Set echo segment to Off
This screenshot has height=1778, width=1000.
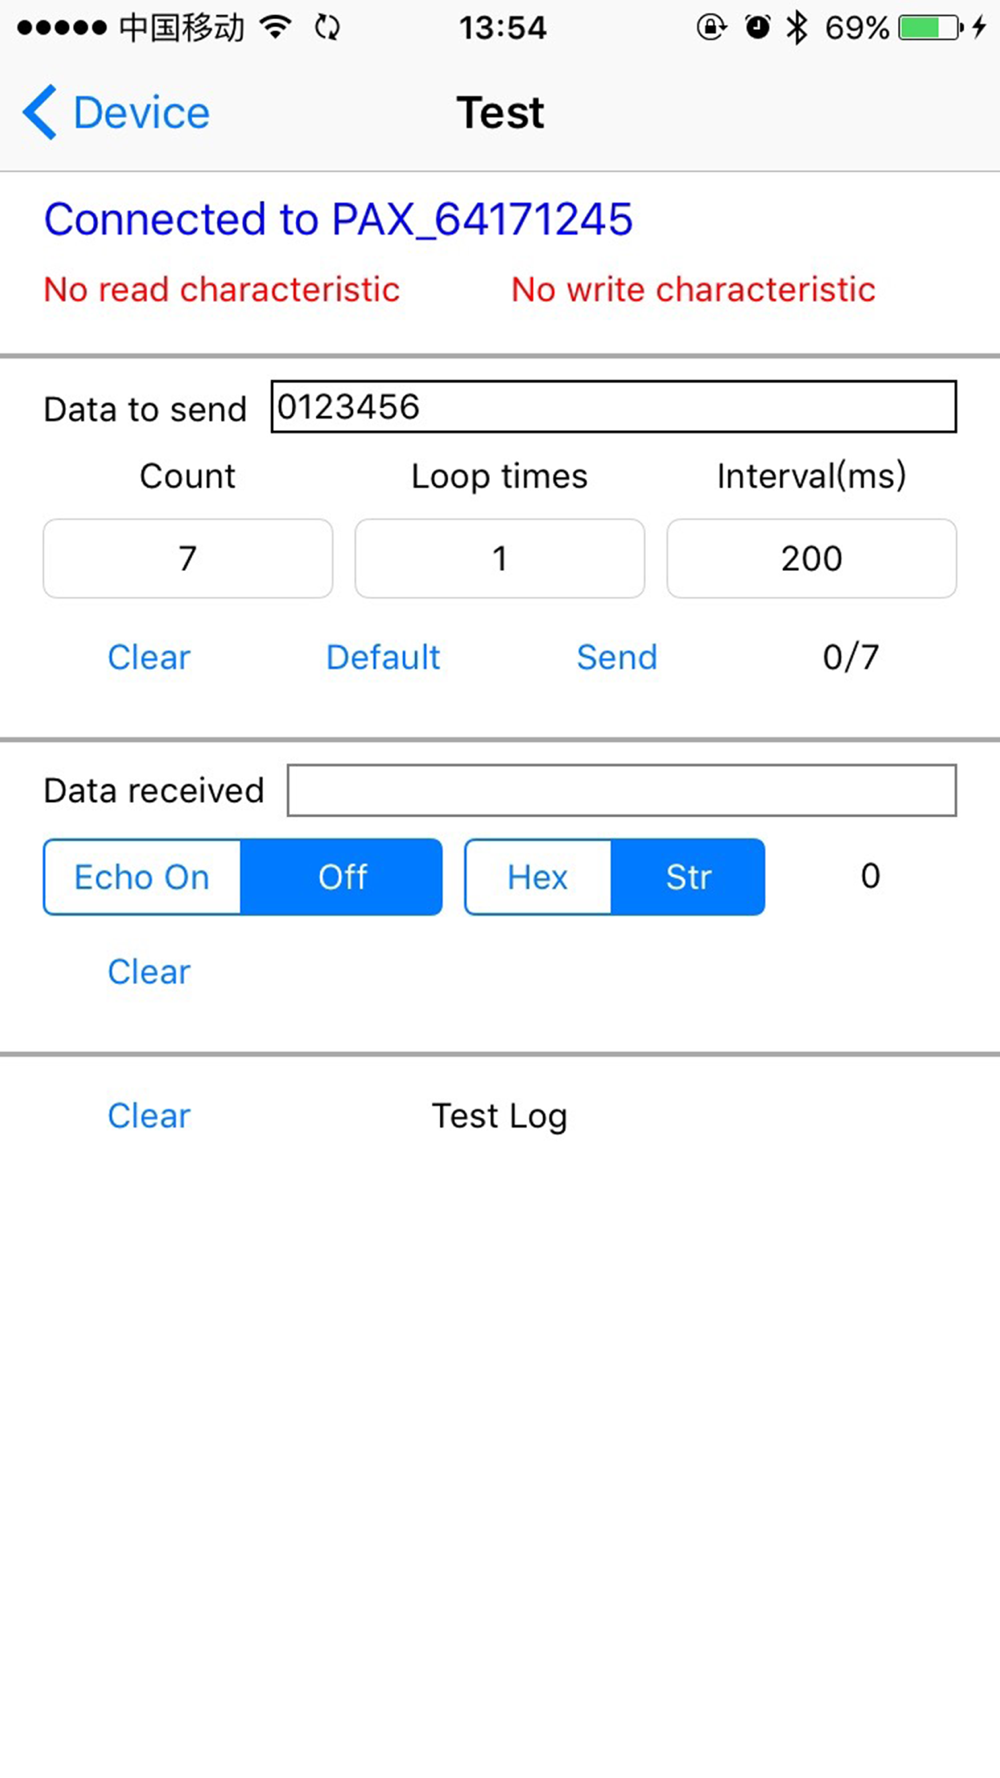342,877
